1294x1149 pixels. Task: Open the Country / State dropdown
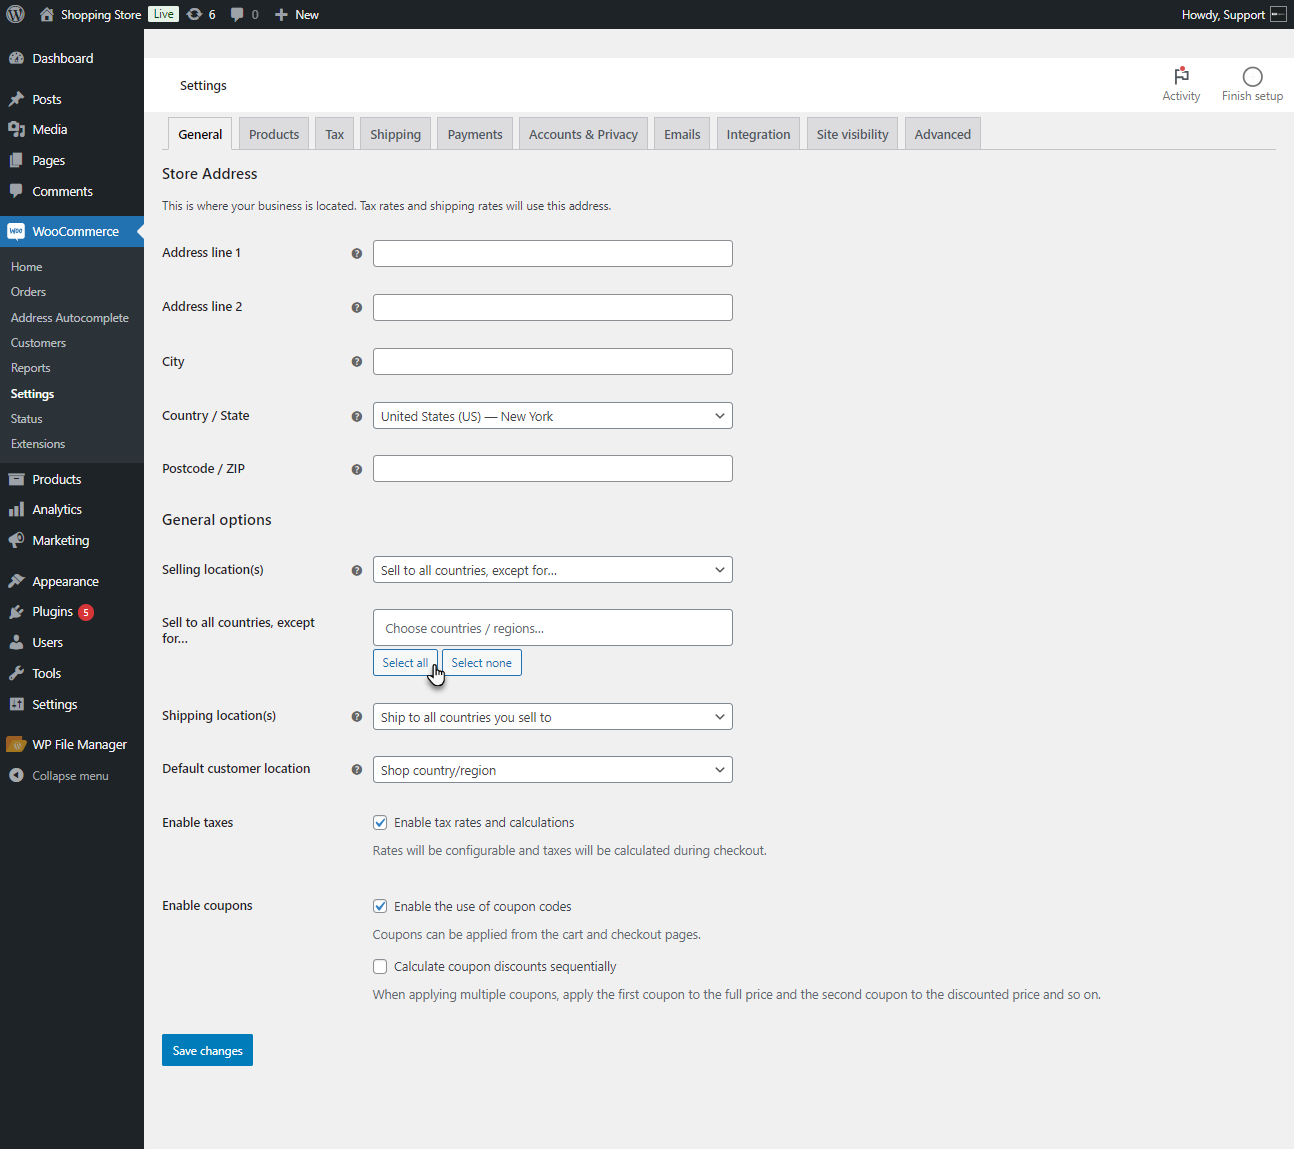[x=553, y=416]
